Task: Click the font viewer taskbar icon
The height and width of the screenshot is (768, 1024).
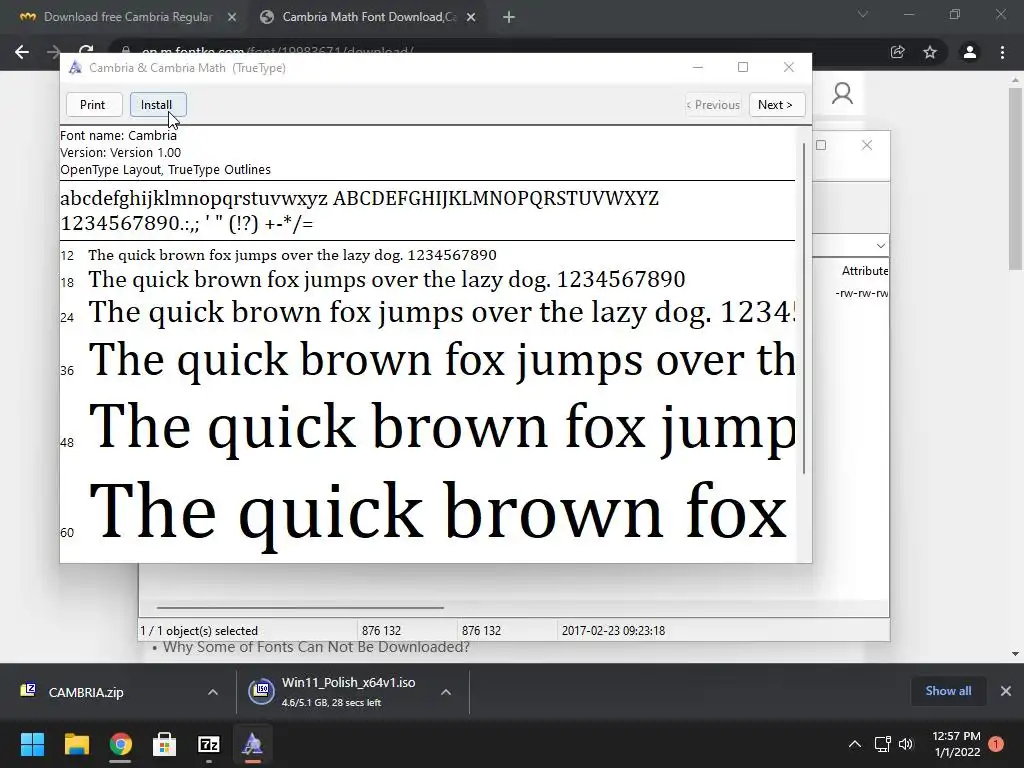Action: (253, 744)
